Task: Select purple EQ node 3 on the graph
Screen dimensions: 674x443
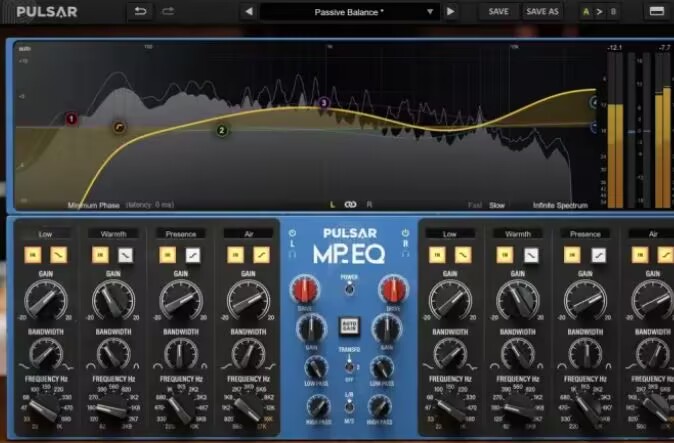Action: pos(324,103)
